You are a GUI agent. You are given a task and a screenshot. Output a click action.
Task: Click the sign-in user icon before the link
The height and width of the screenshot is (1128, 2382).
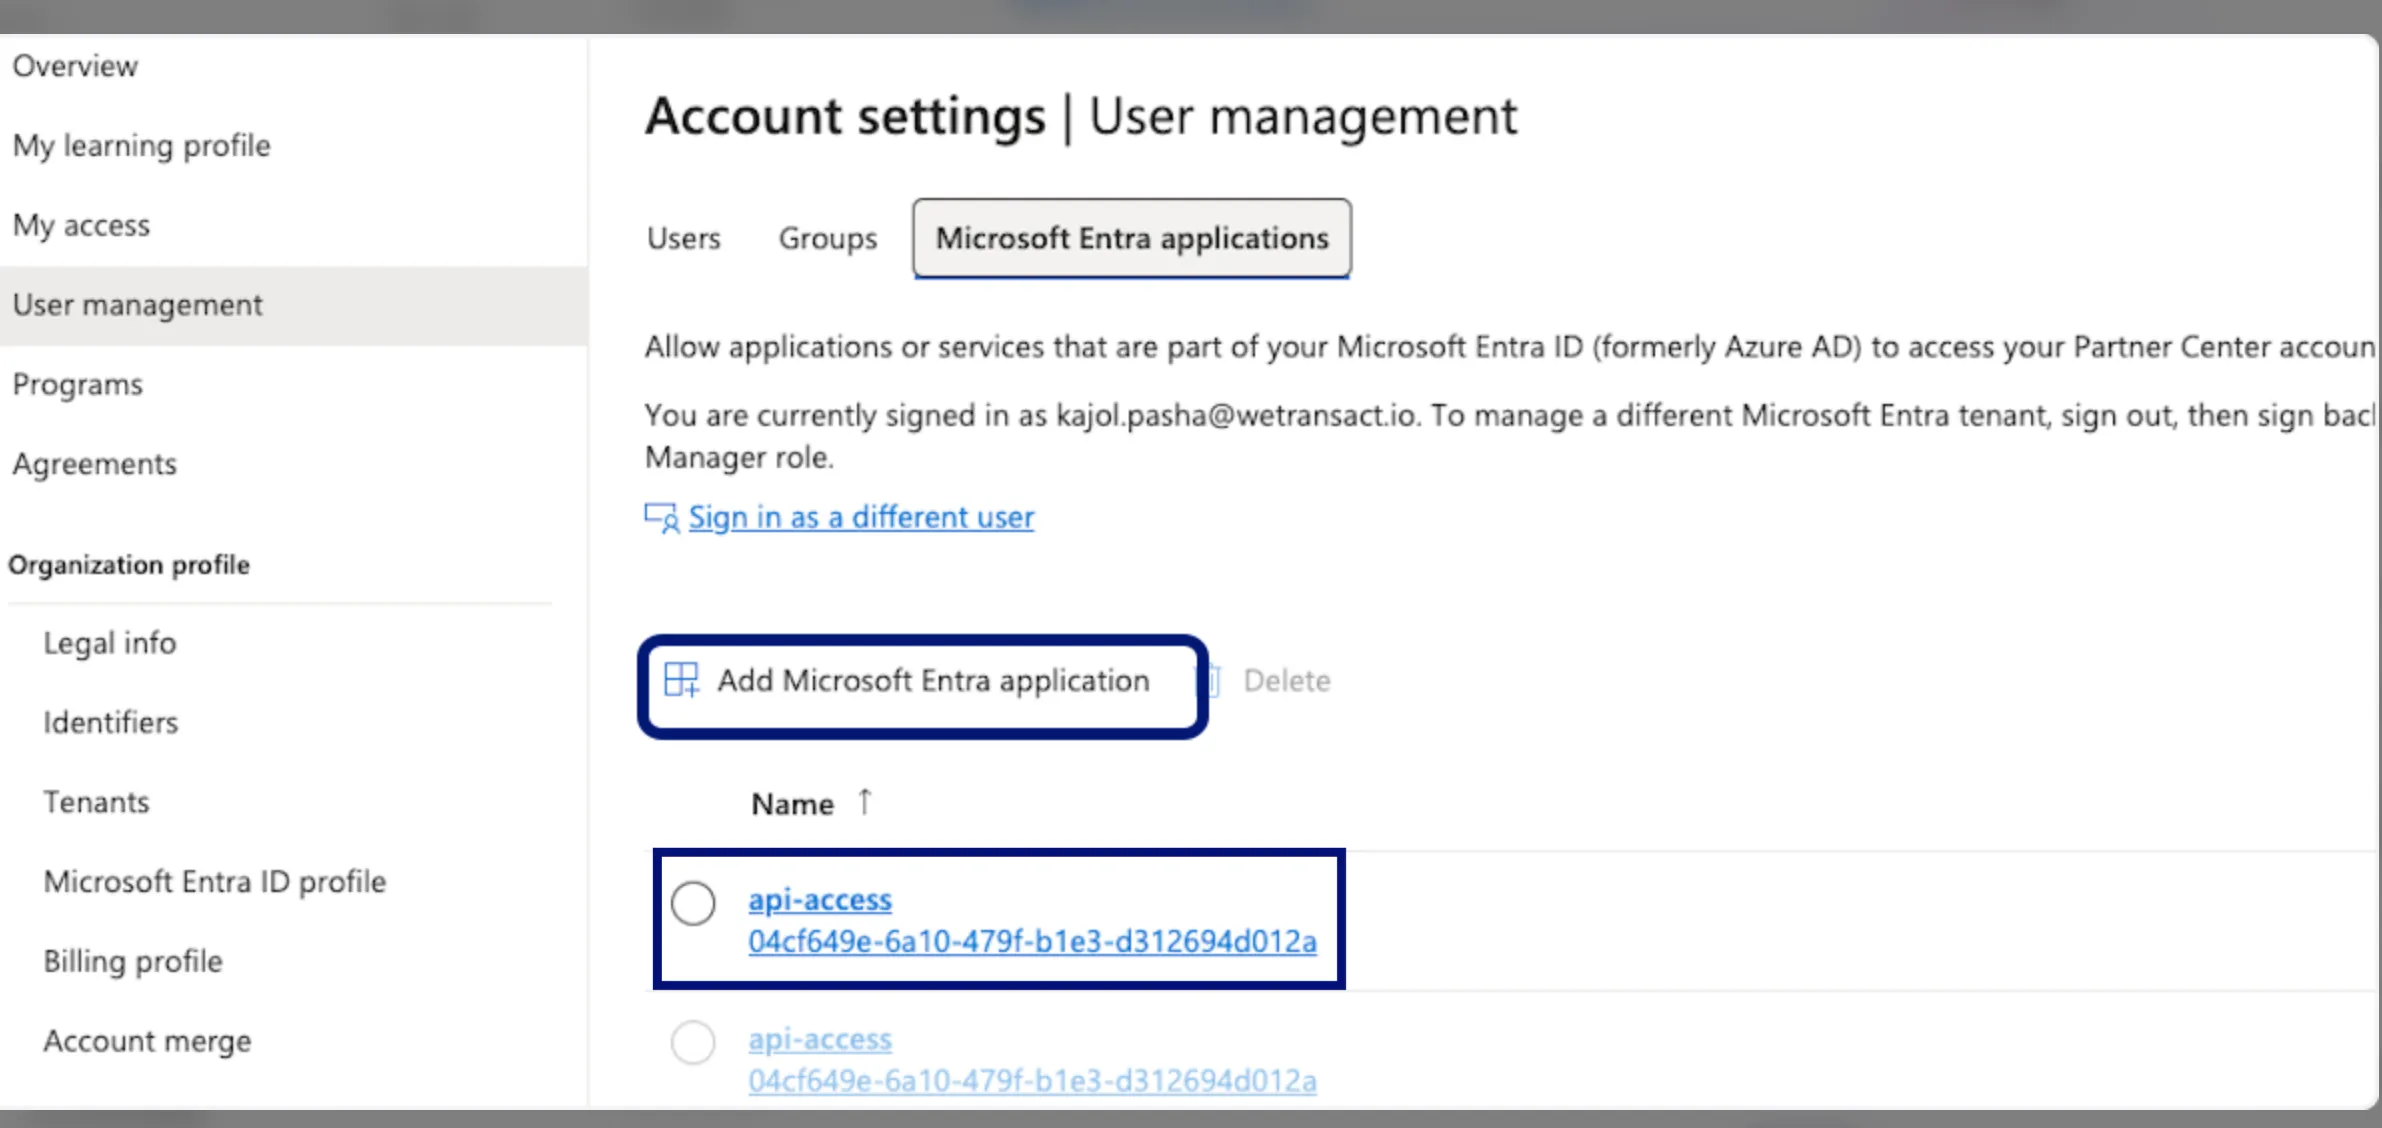[x=661, y=518]
